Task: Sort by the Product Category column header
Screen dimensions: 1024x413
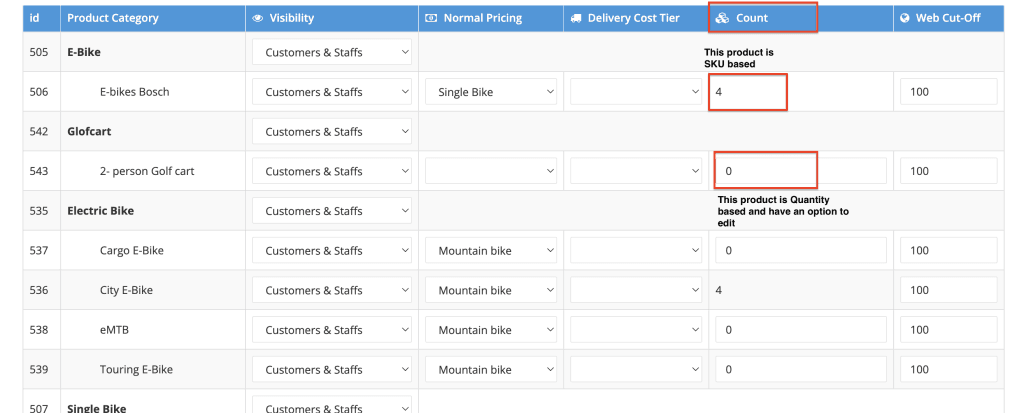Action: coord(113,18)
